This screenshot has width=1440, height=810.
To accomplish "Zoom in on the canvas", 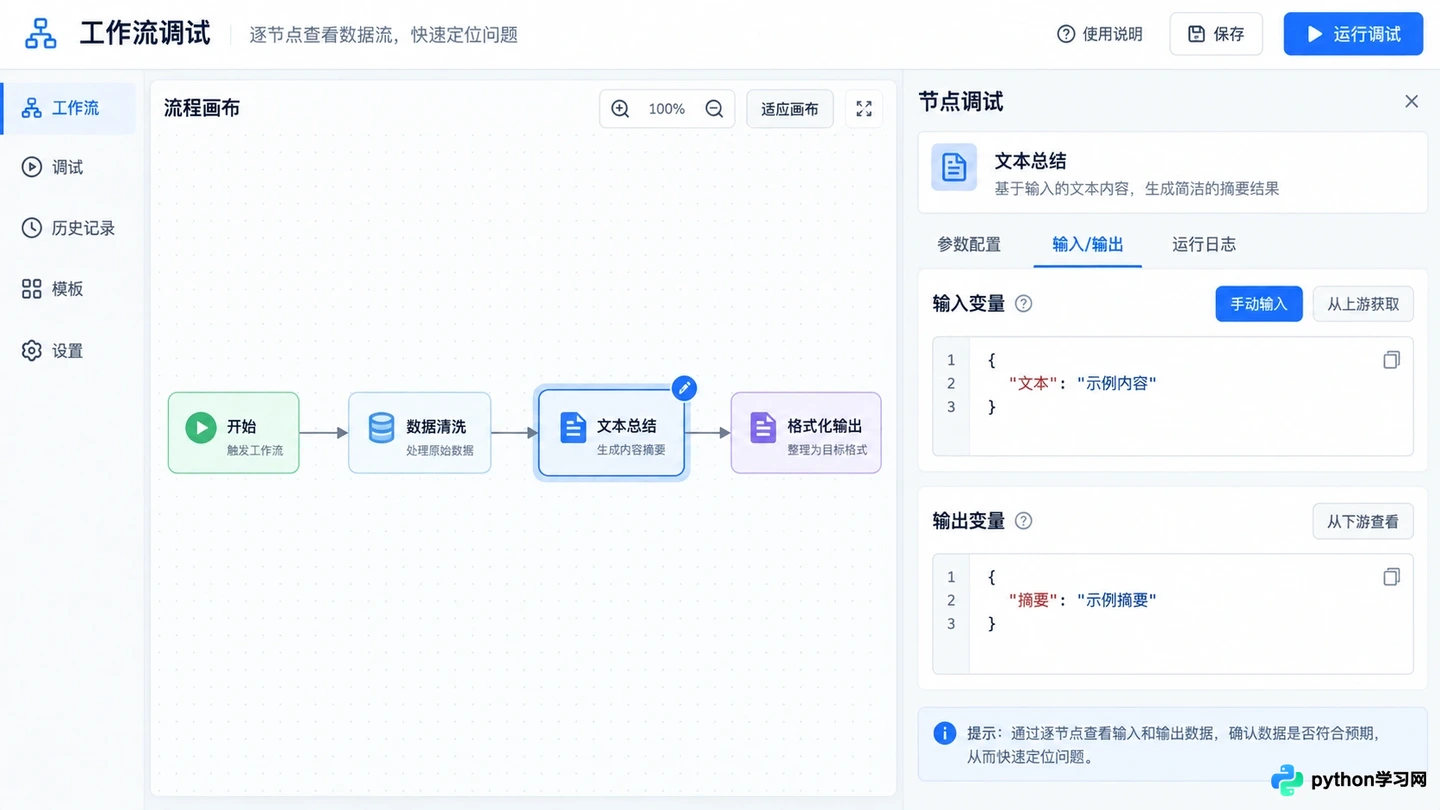I will 620,109.
